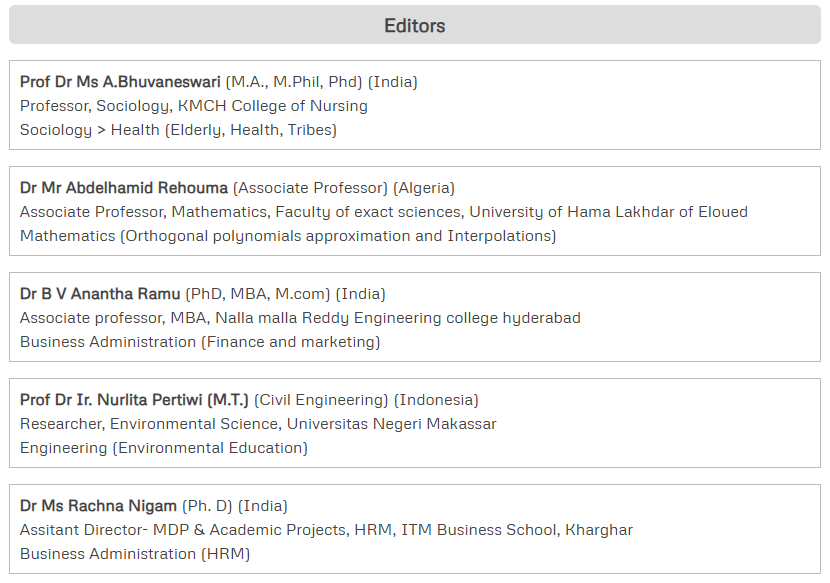Select the Orthogonal polynomials approximation subject line
Viewport: 830px width, 583px height.
click(x=288, y=236)
